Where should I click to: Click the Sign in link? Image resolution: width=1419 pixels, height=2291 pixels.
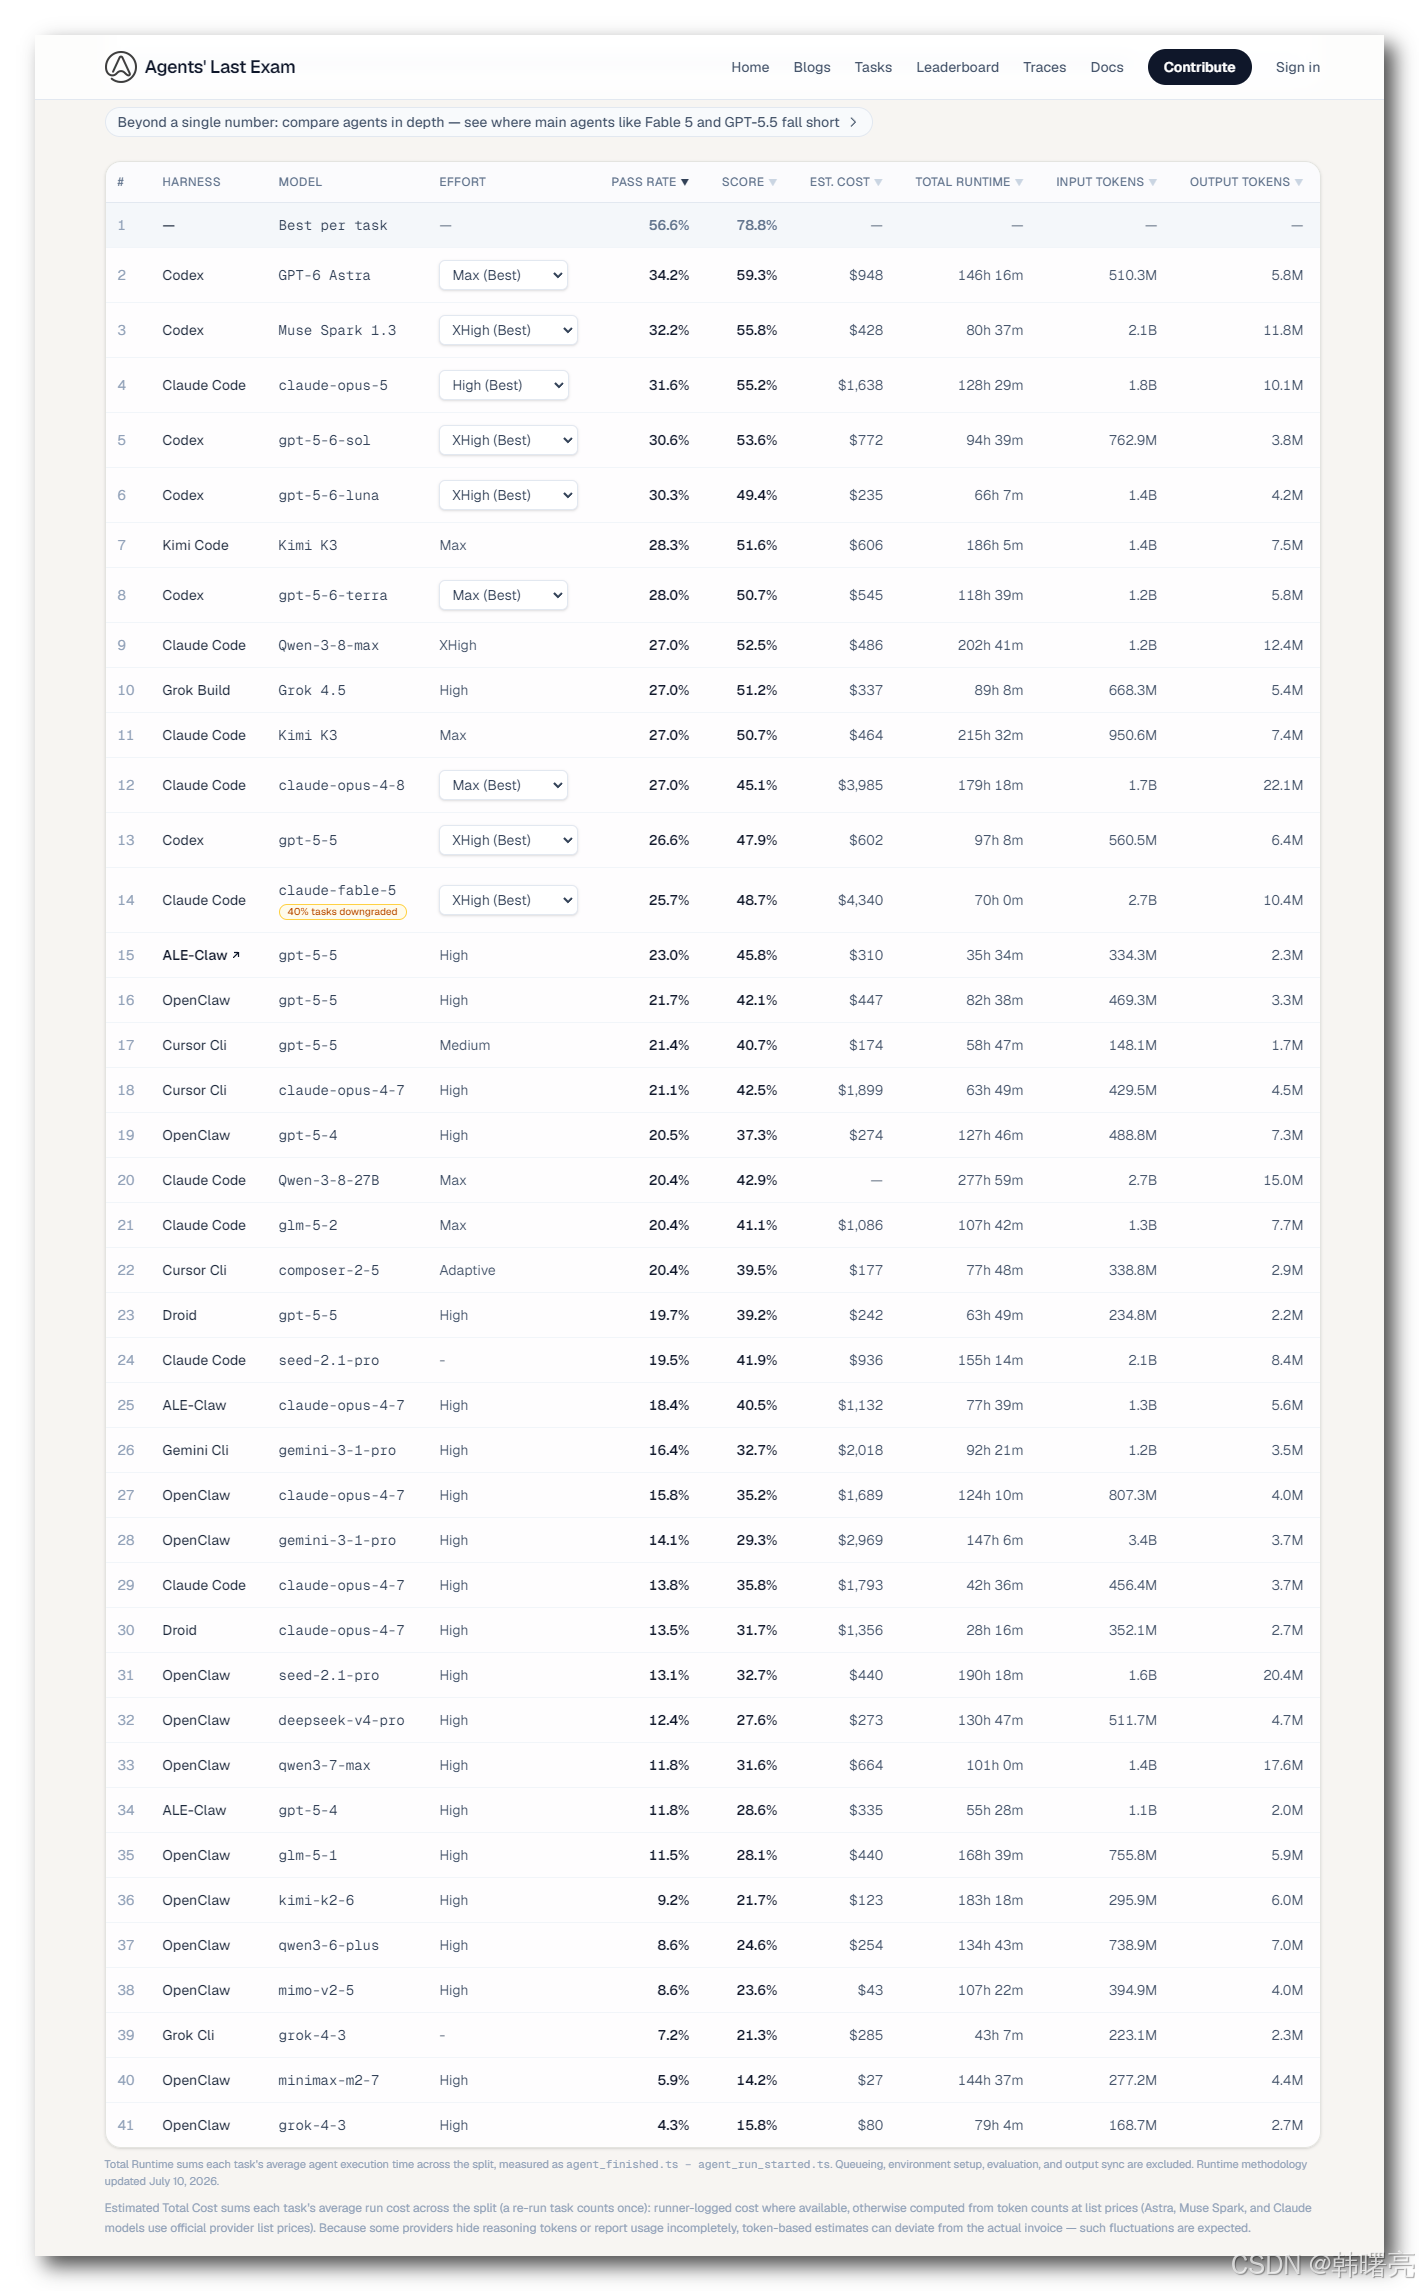point(1297,67)
